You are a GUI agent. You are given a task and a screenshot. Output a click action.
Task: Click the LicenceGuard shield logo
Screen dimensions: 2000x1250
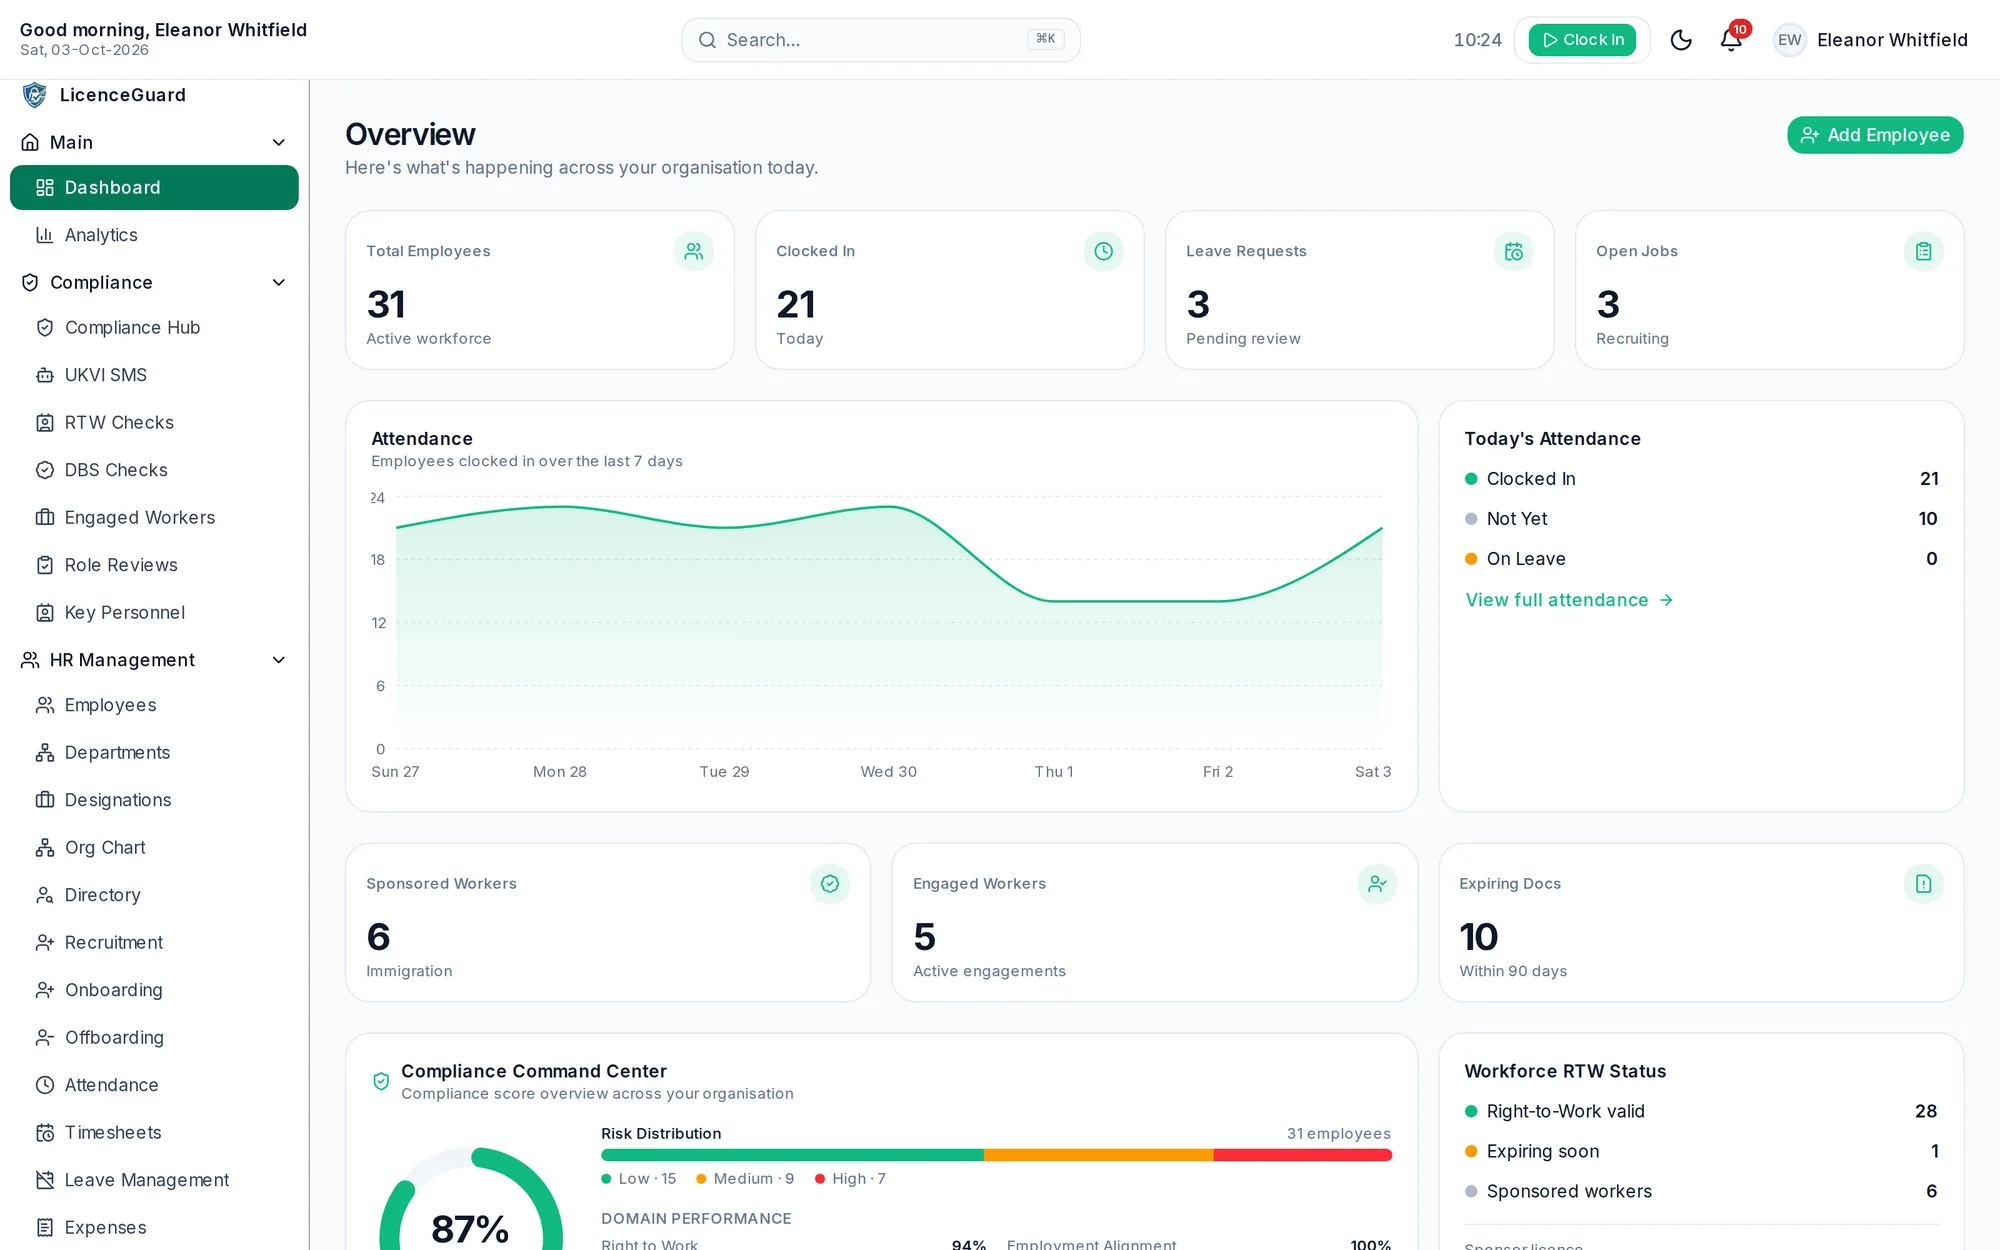(35, 95)
